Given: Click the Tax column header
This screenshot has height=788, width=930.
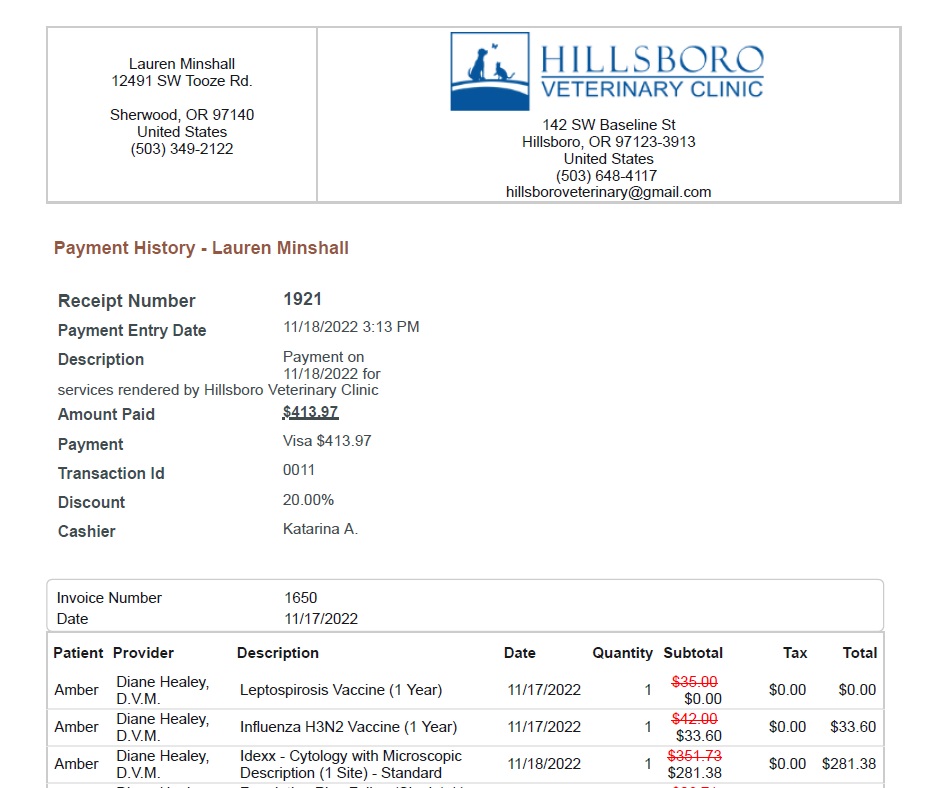Looking at the screenshot, I should (795, 653).
